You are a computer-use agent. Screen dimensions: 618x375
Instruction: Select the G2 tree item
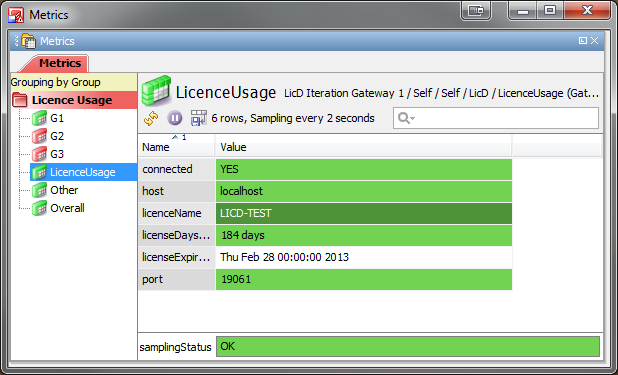click(x=57, y=136)
